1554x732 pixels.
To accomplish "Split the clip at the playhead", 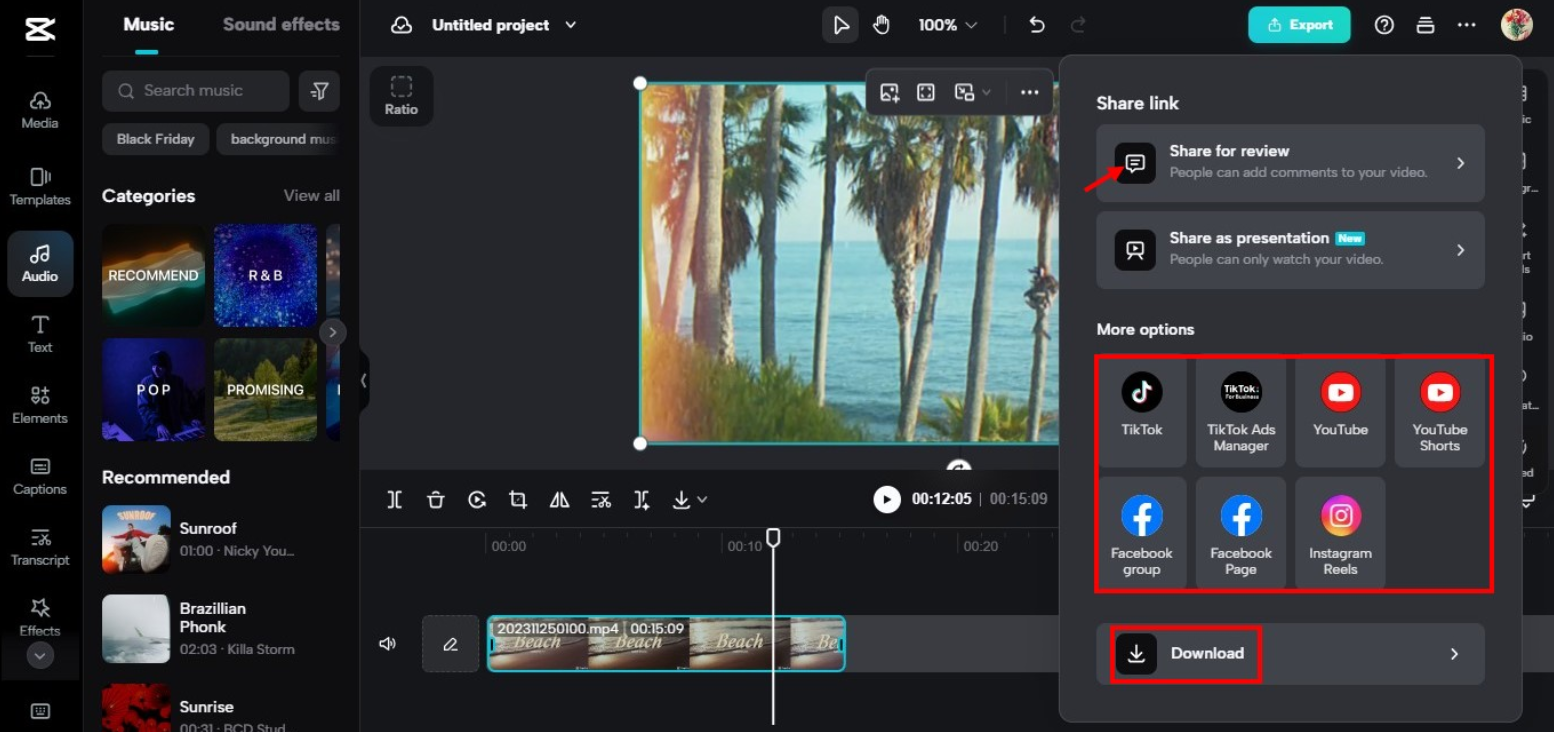I will [x=394, y=499].
